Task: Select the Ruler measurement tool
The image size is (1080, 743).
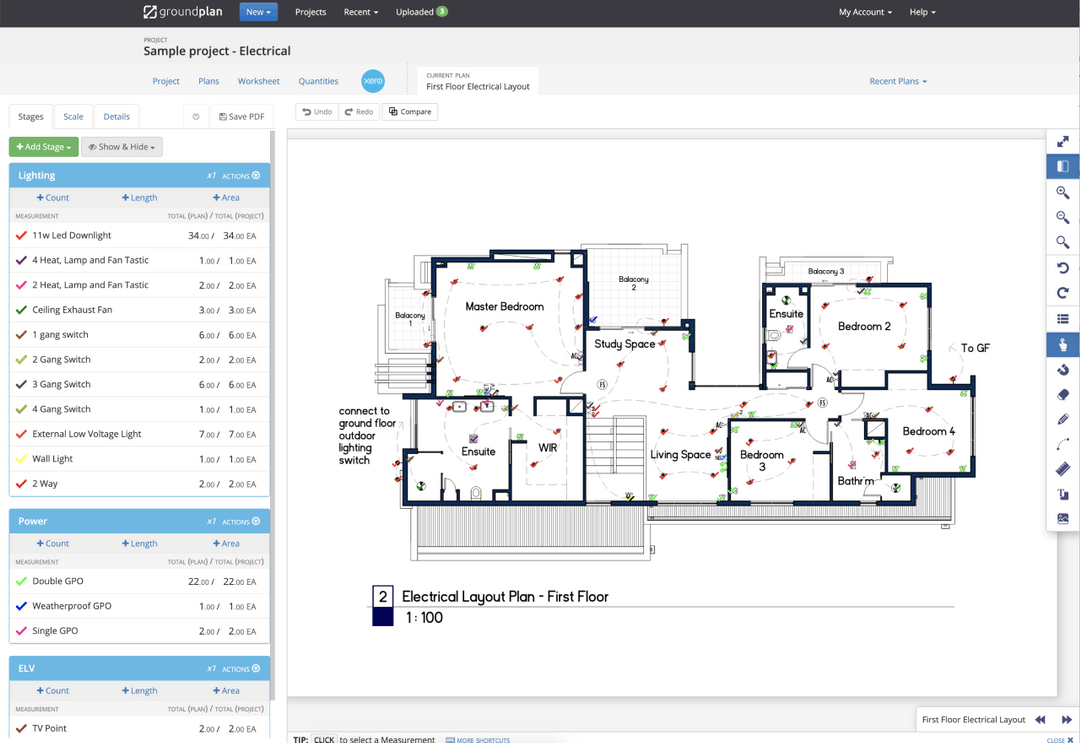Action: pos(1062,469)
